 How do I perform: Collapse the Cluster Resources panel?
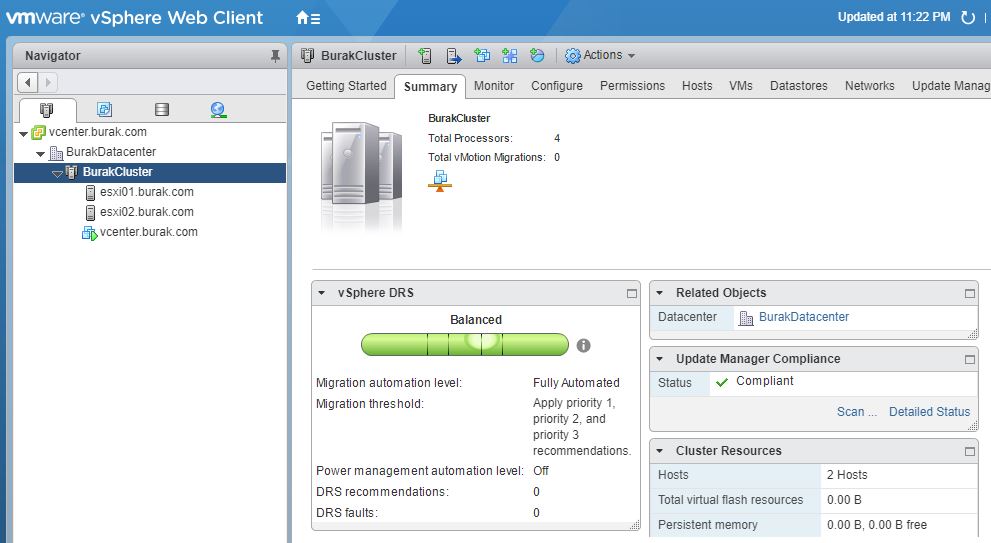659,451
